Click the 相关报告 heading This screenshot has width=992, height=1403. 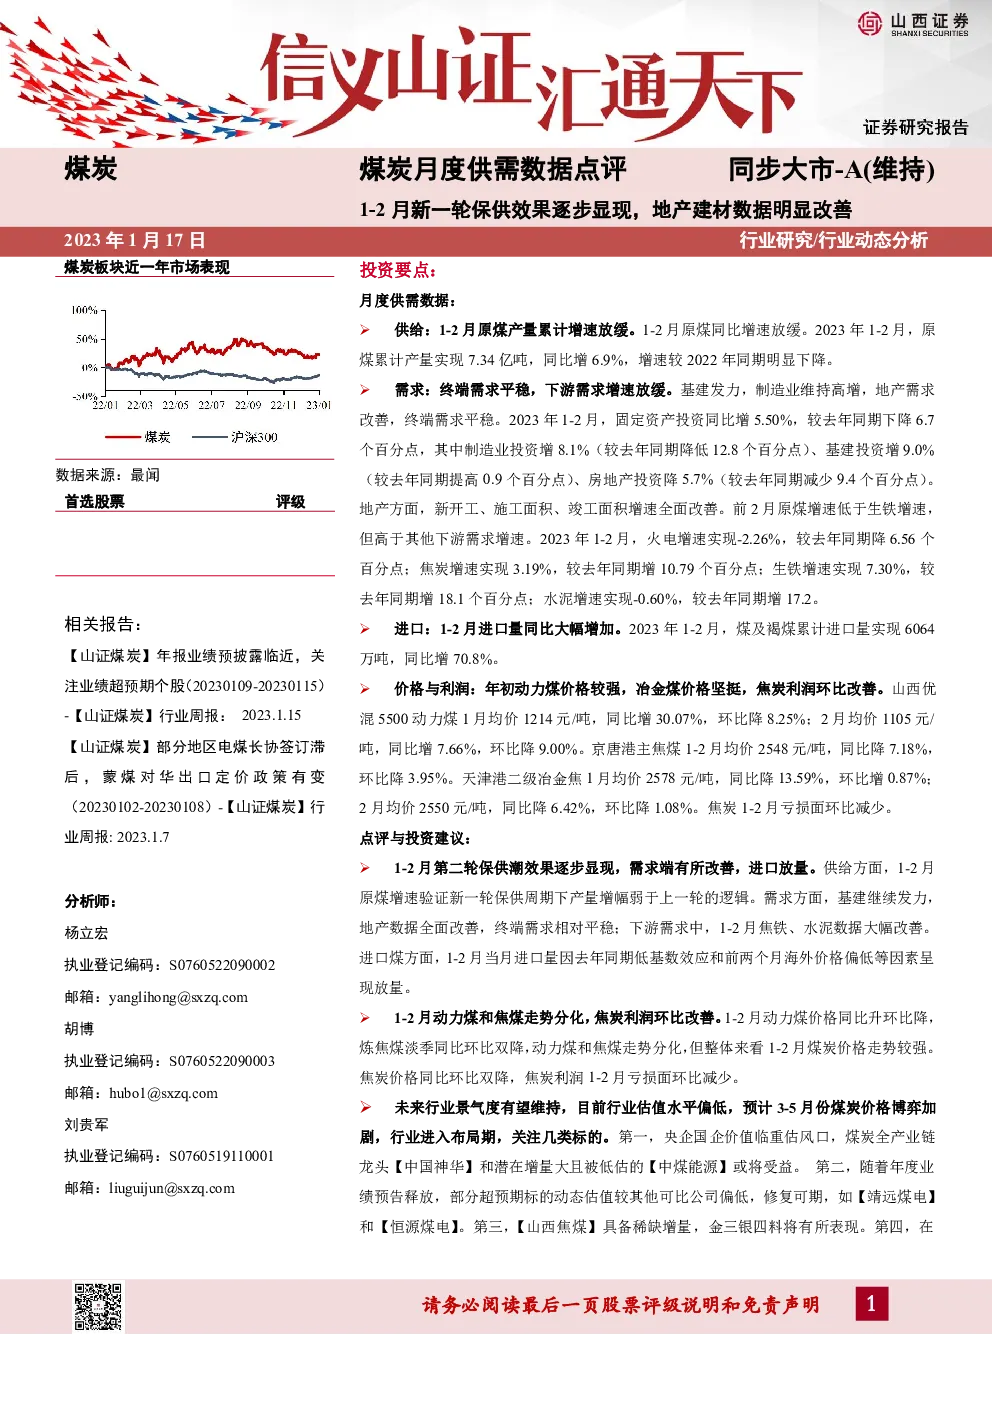[x=103, y=624]
